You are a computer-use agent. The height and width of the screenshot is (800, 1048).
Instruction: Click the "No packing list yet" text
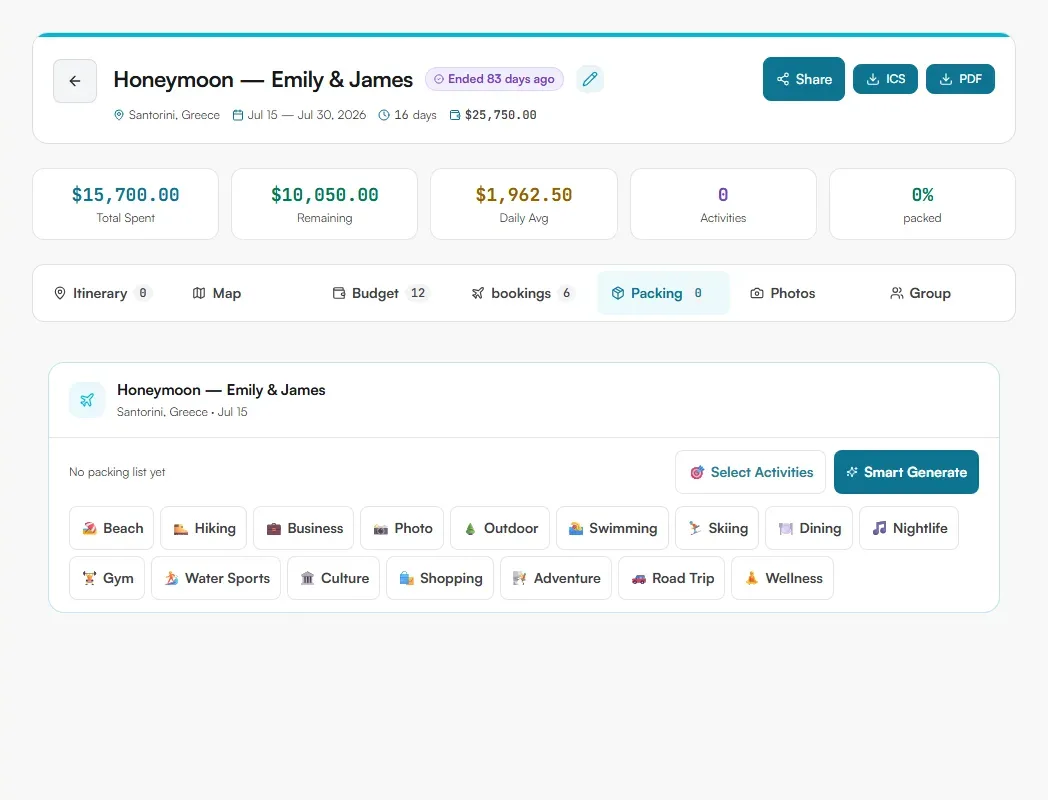click(117, 472)
